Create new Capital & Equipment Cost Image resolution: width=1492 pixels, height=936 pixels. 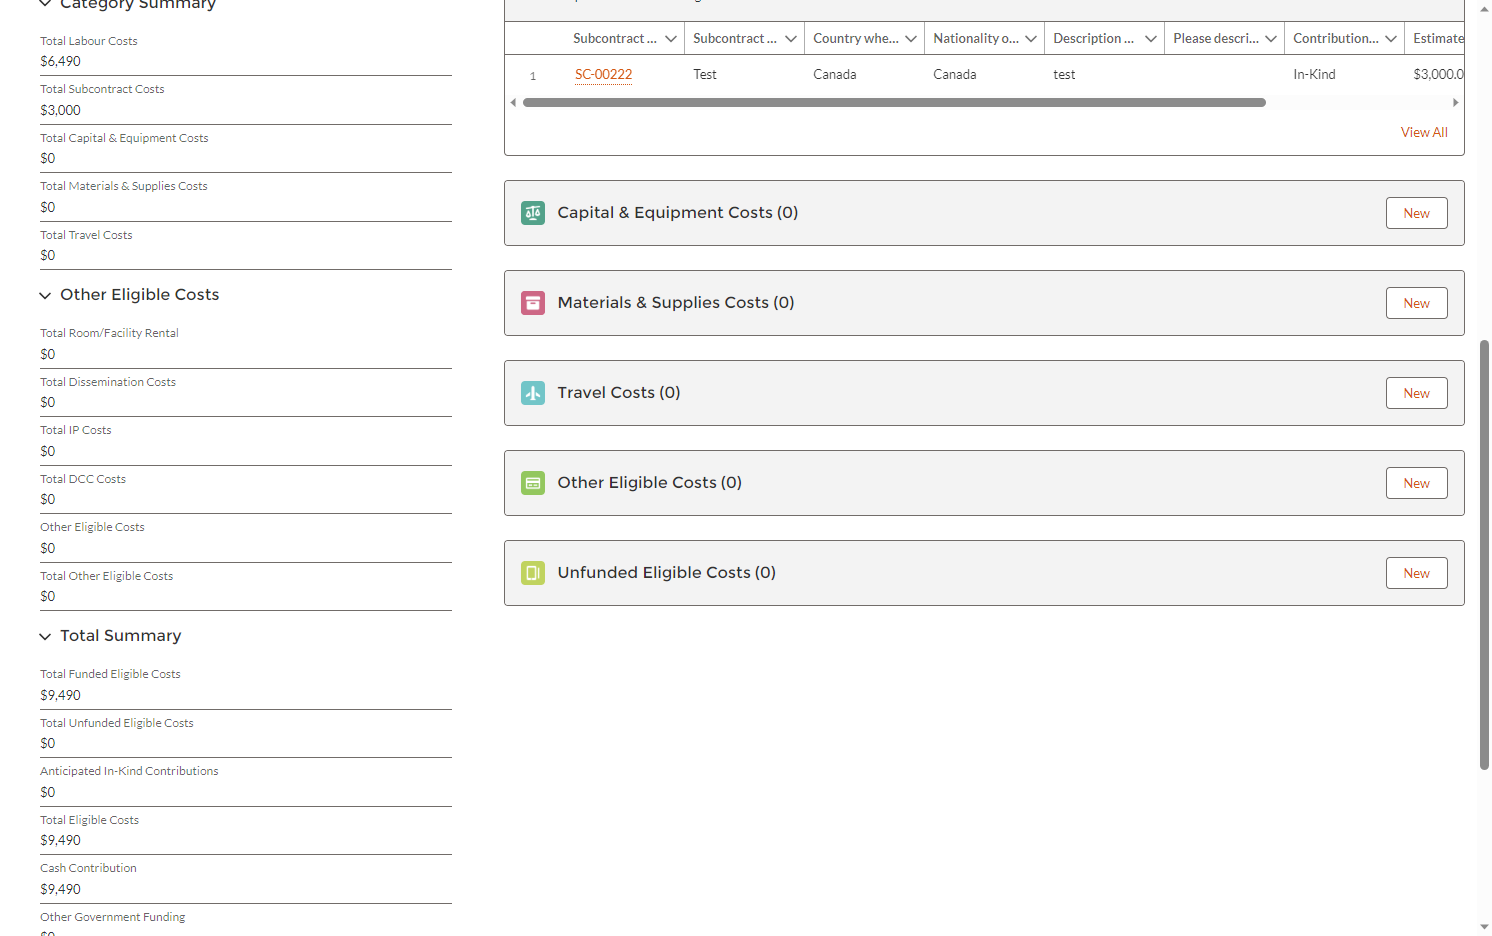tap(1416, 213)
